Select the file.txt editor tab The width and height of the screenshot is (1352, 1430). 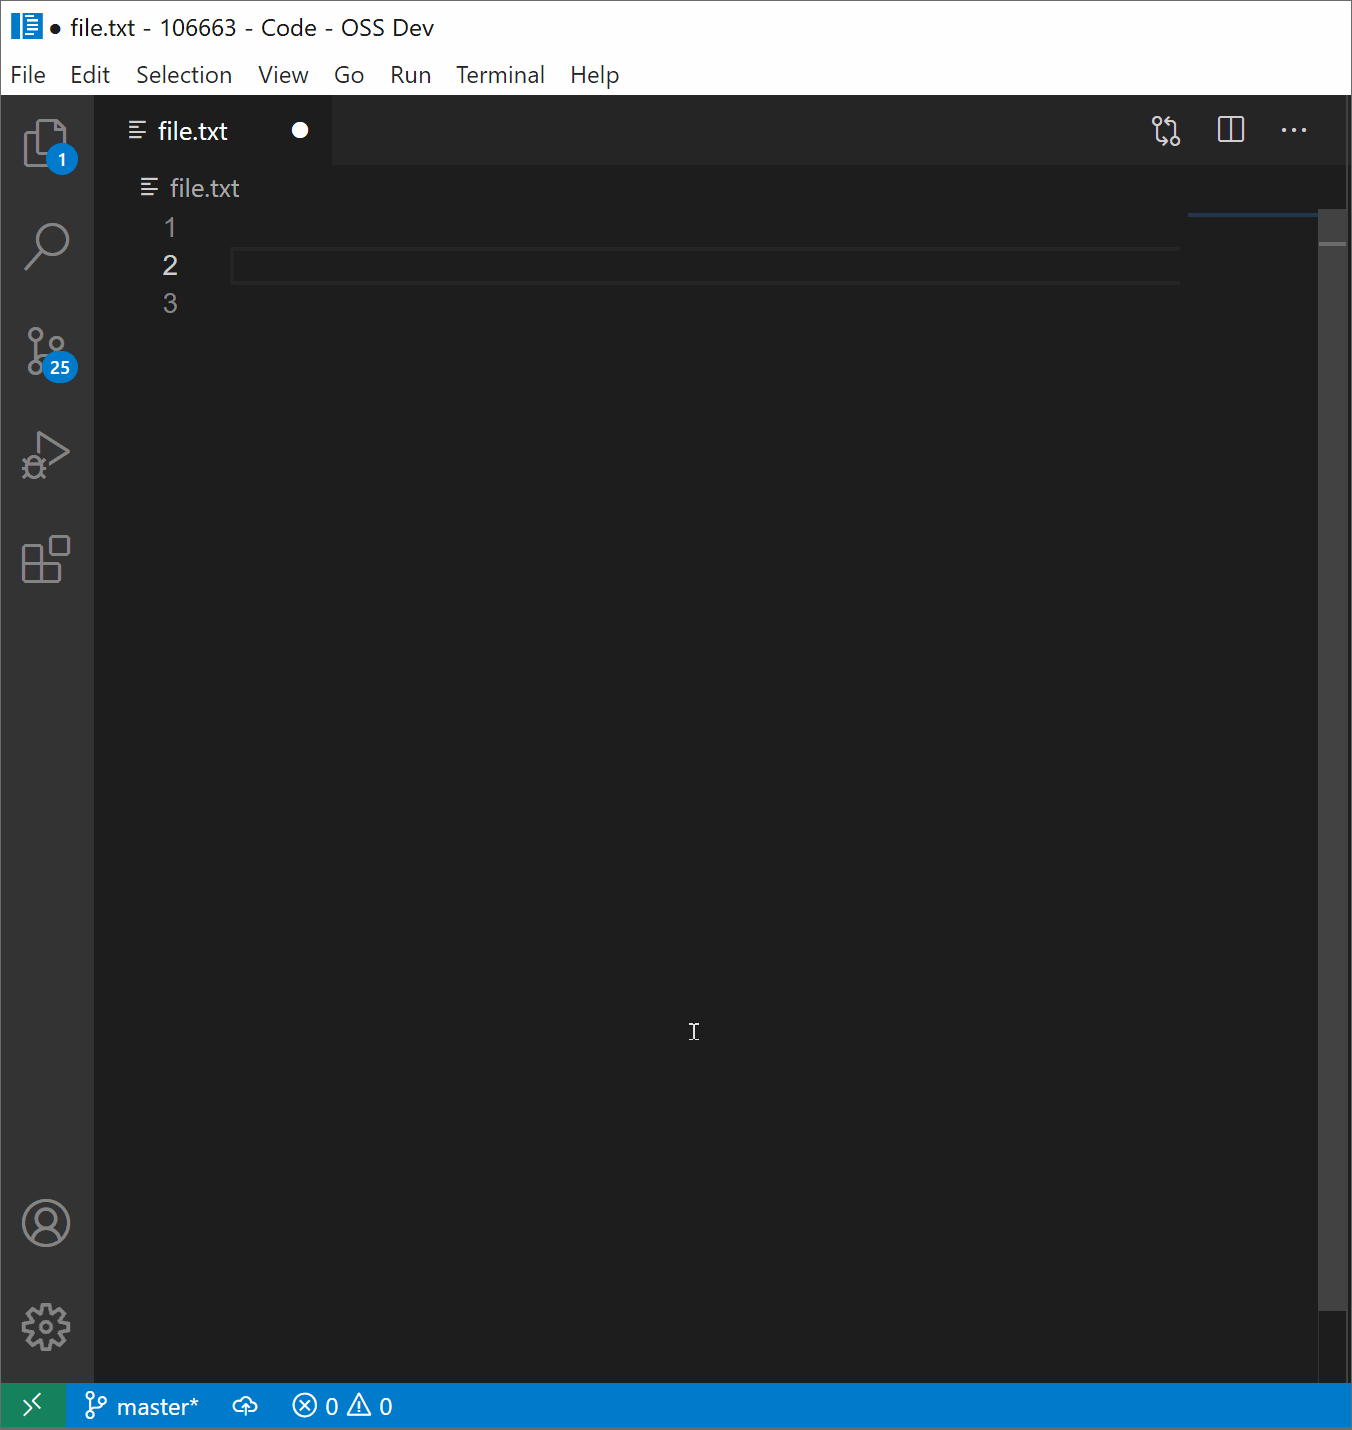tap(192, 130)
